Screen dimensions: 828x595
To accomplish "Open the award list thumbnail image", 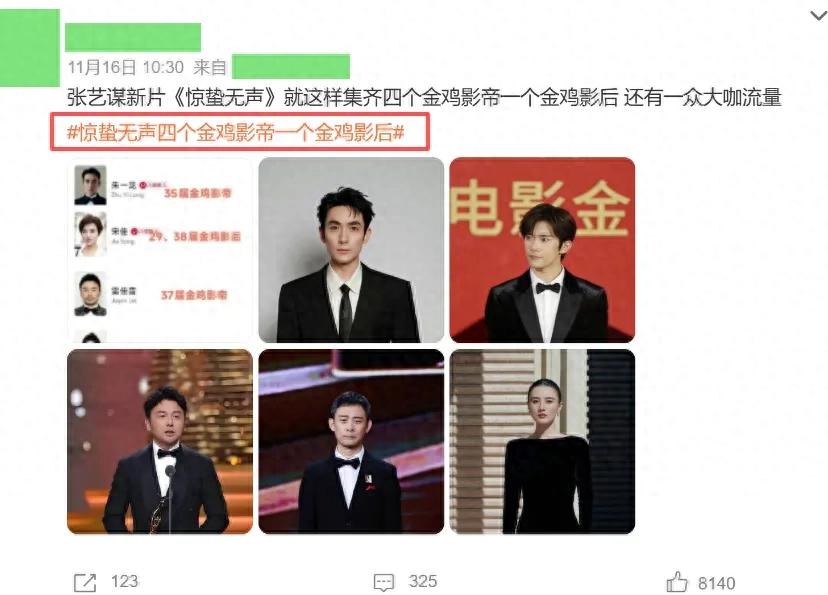I will pyautogui.click(x=160, y=250).
